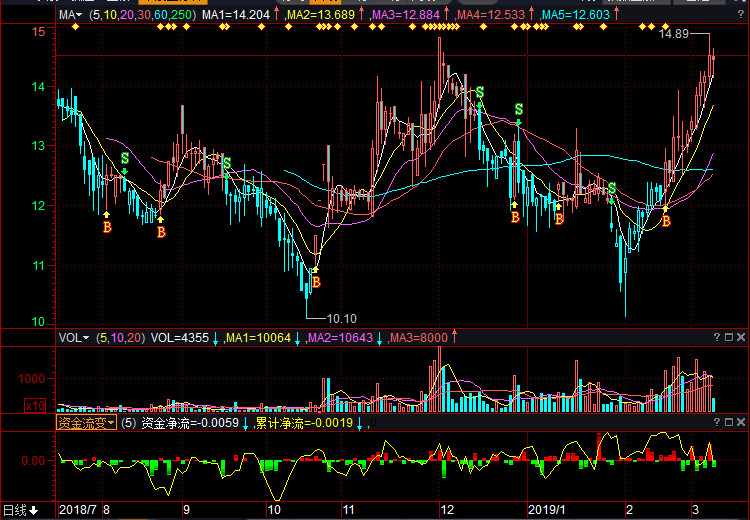Click the B buy marker at 10.10 low
750x520 pixels.
316,282
